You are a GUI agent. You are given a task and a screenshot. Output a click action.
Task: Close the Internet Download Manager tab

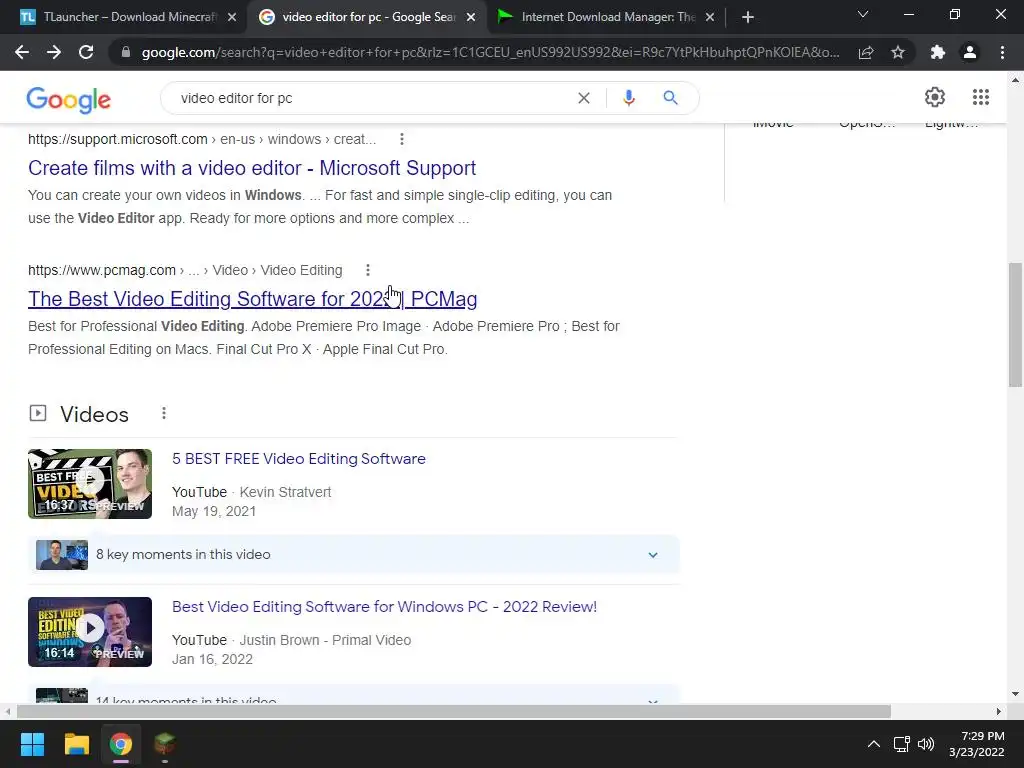(710, 18)
